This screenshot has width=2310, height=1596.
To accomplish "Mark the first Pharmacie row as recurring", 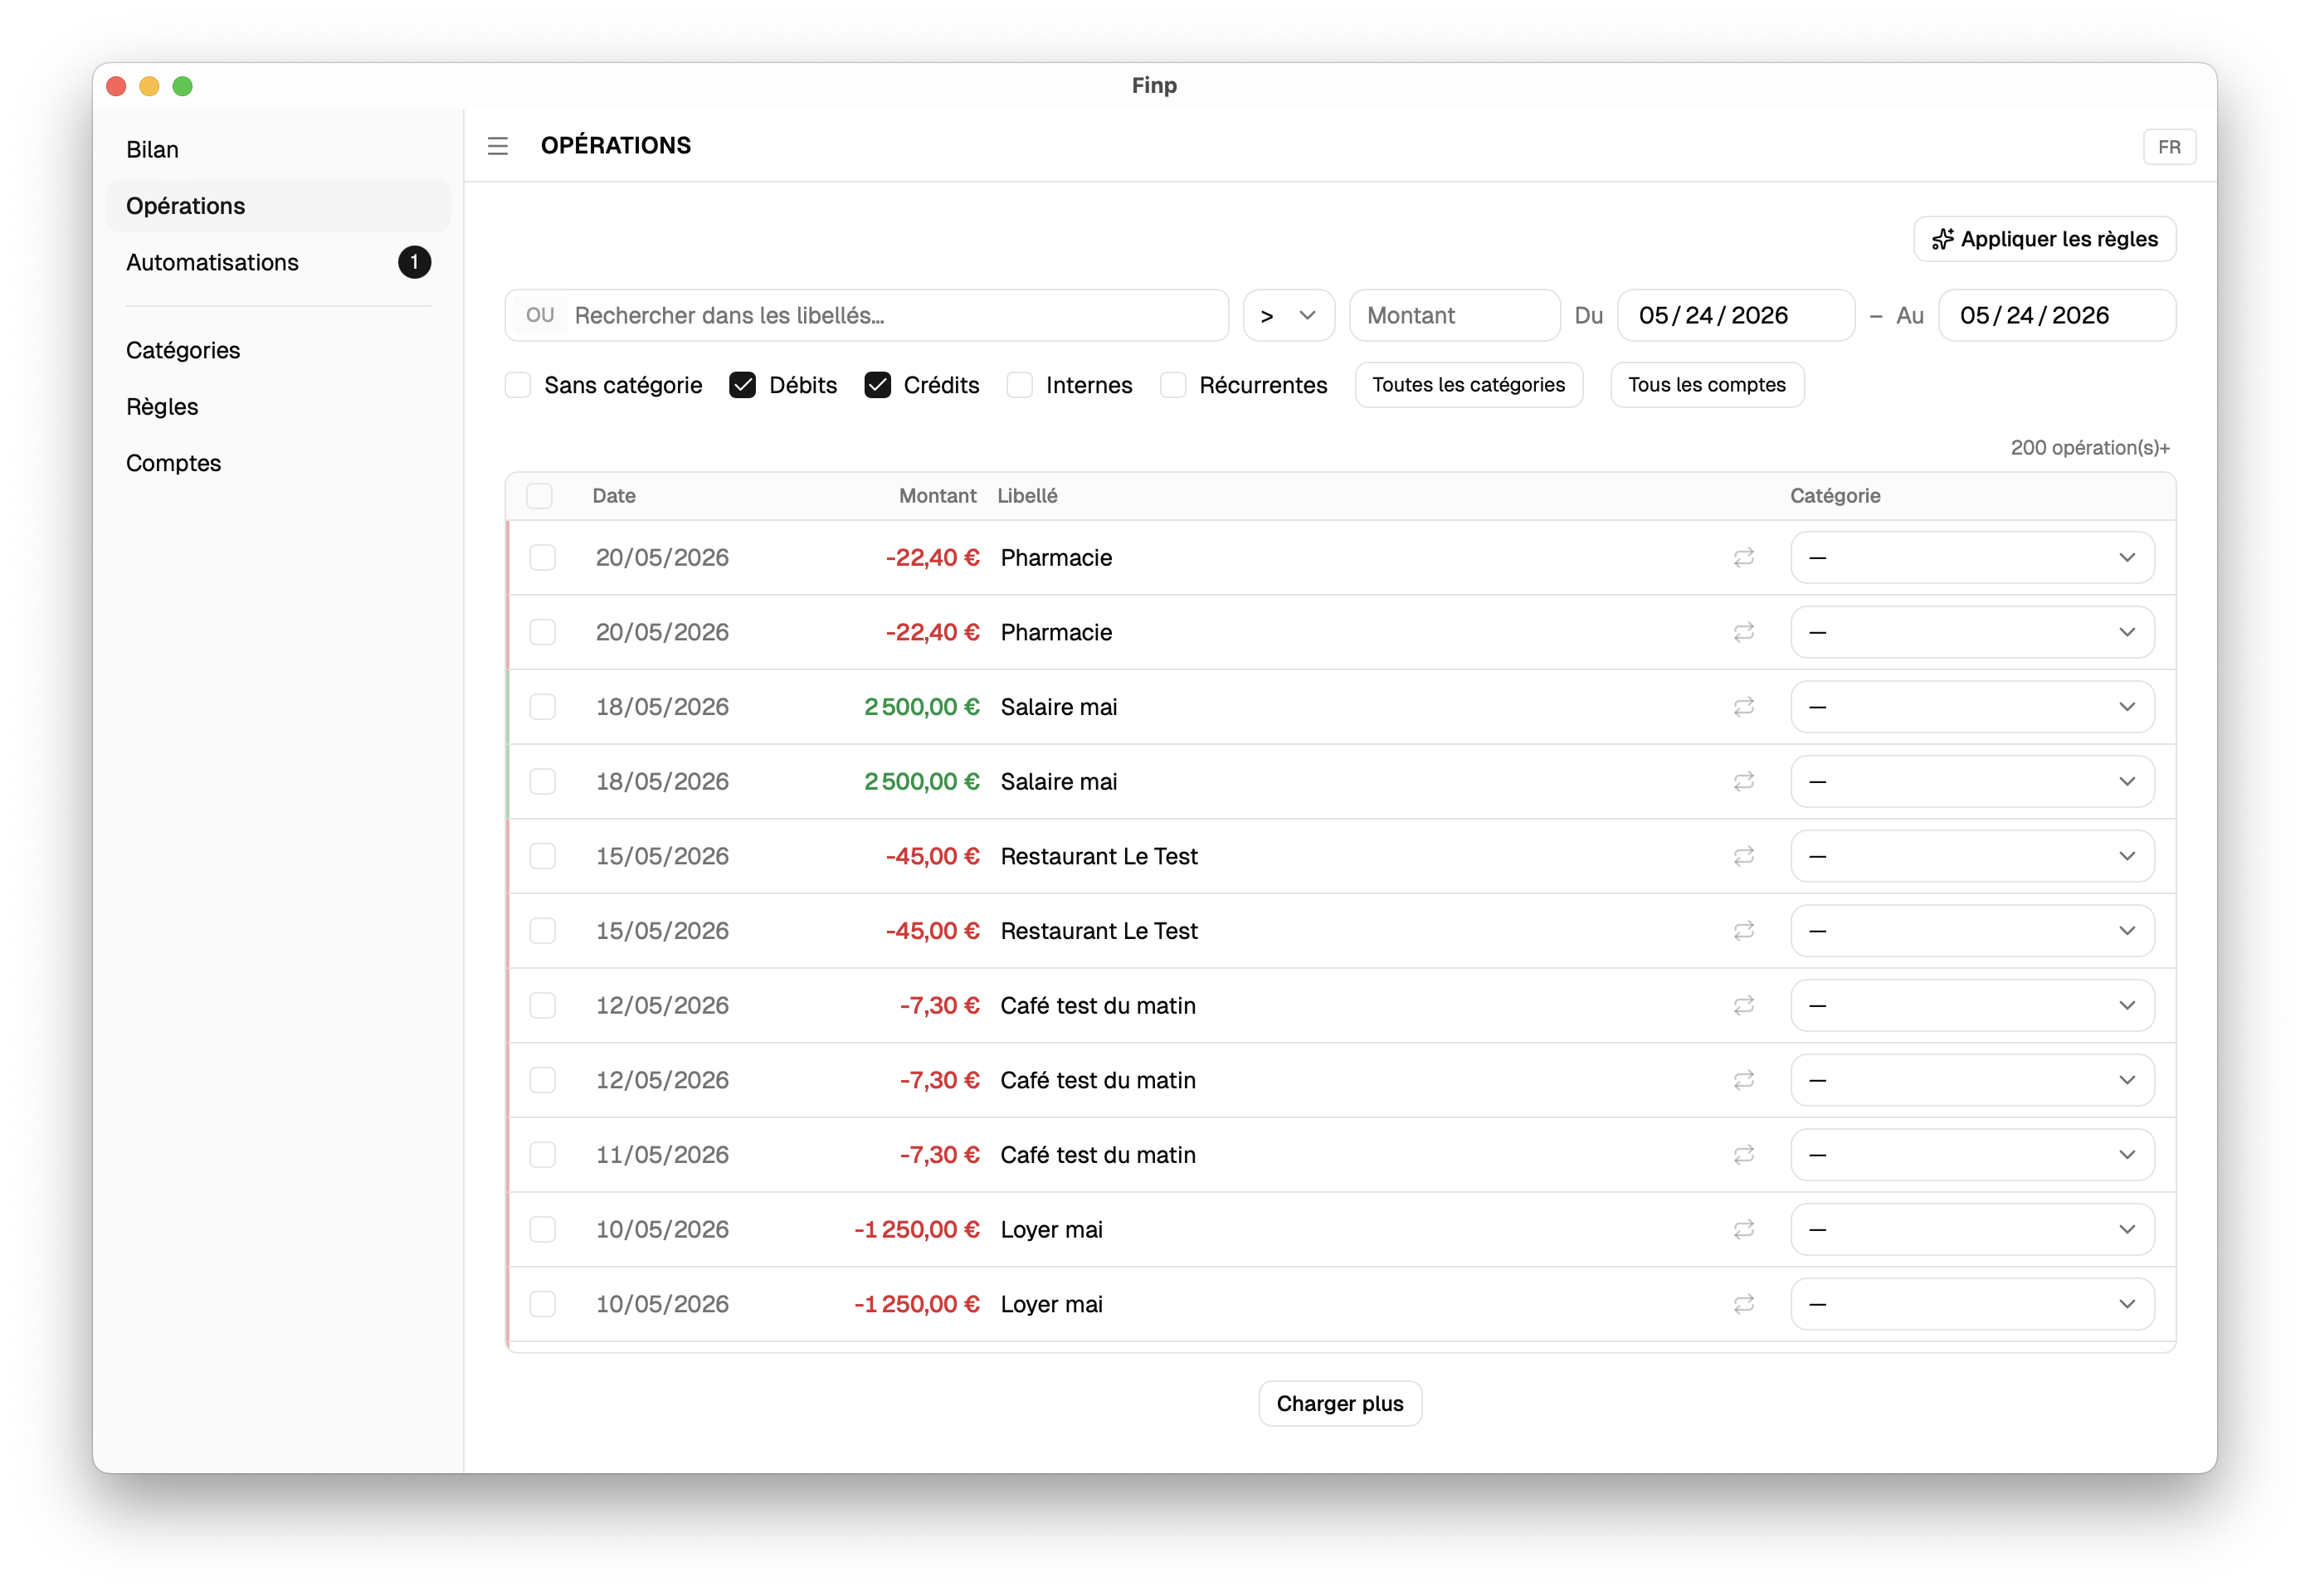I will coord(1744,557).
